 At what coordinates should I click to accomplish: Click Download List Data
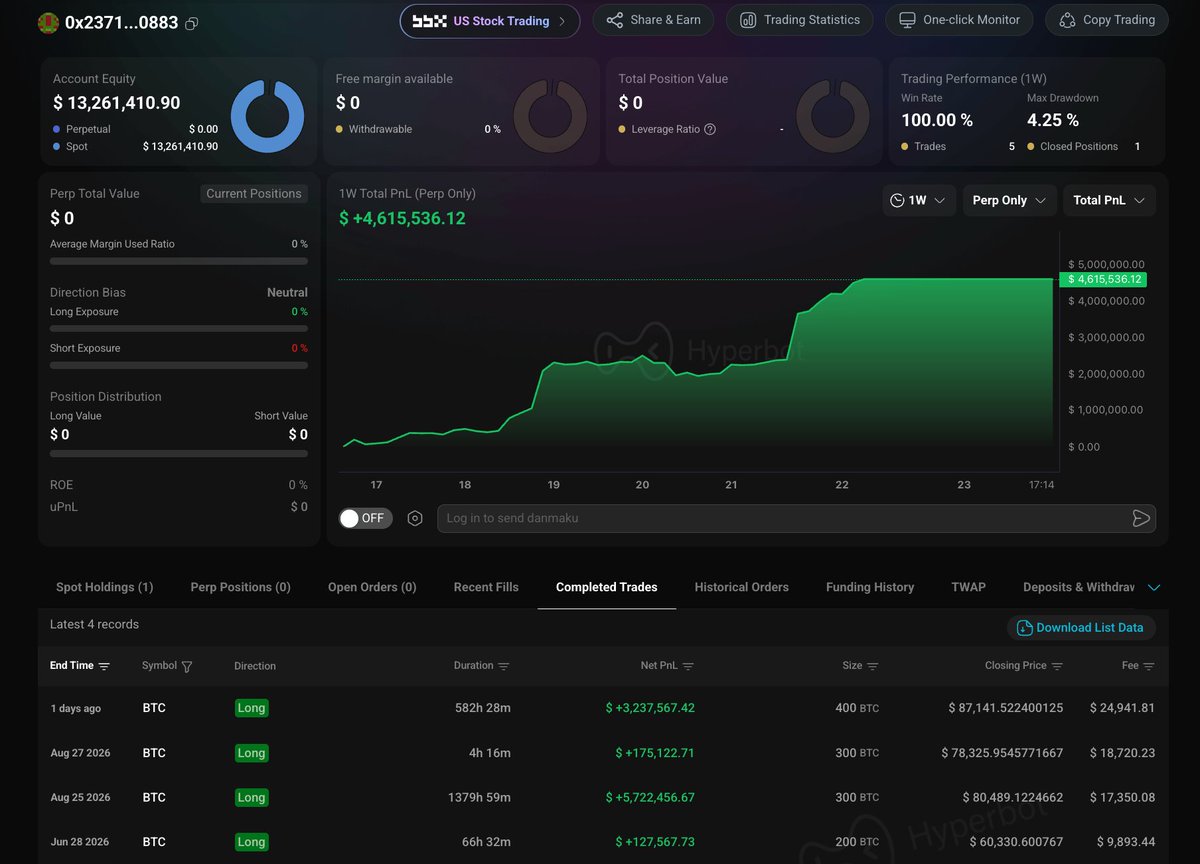pos(1081,628)
